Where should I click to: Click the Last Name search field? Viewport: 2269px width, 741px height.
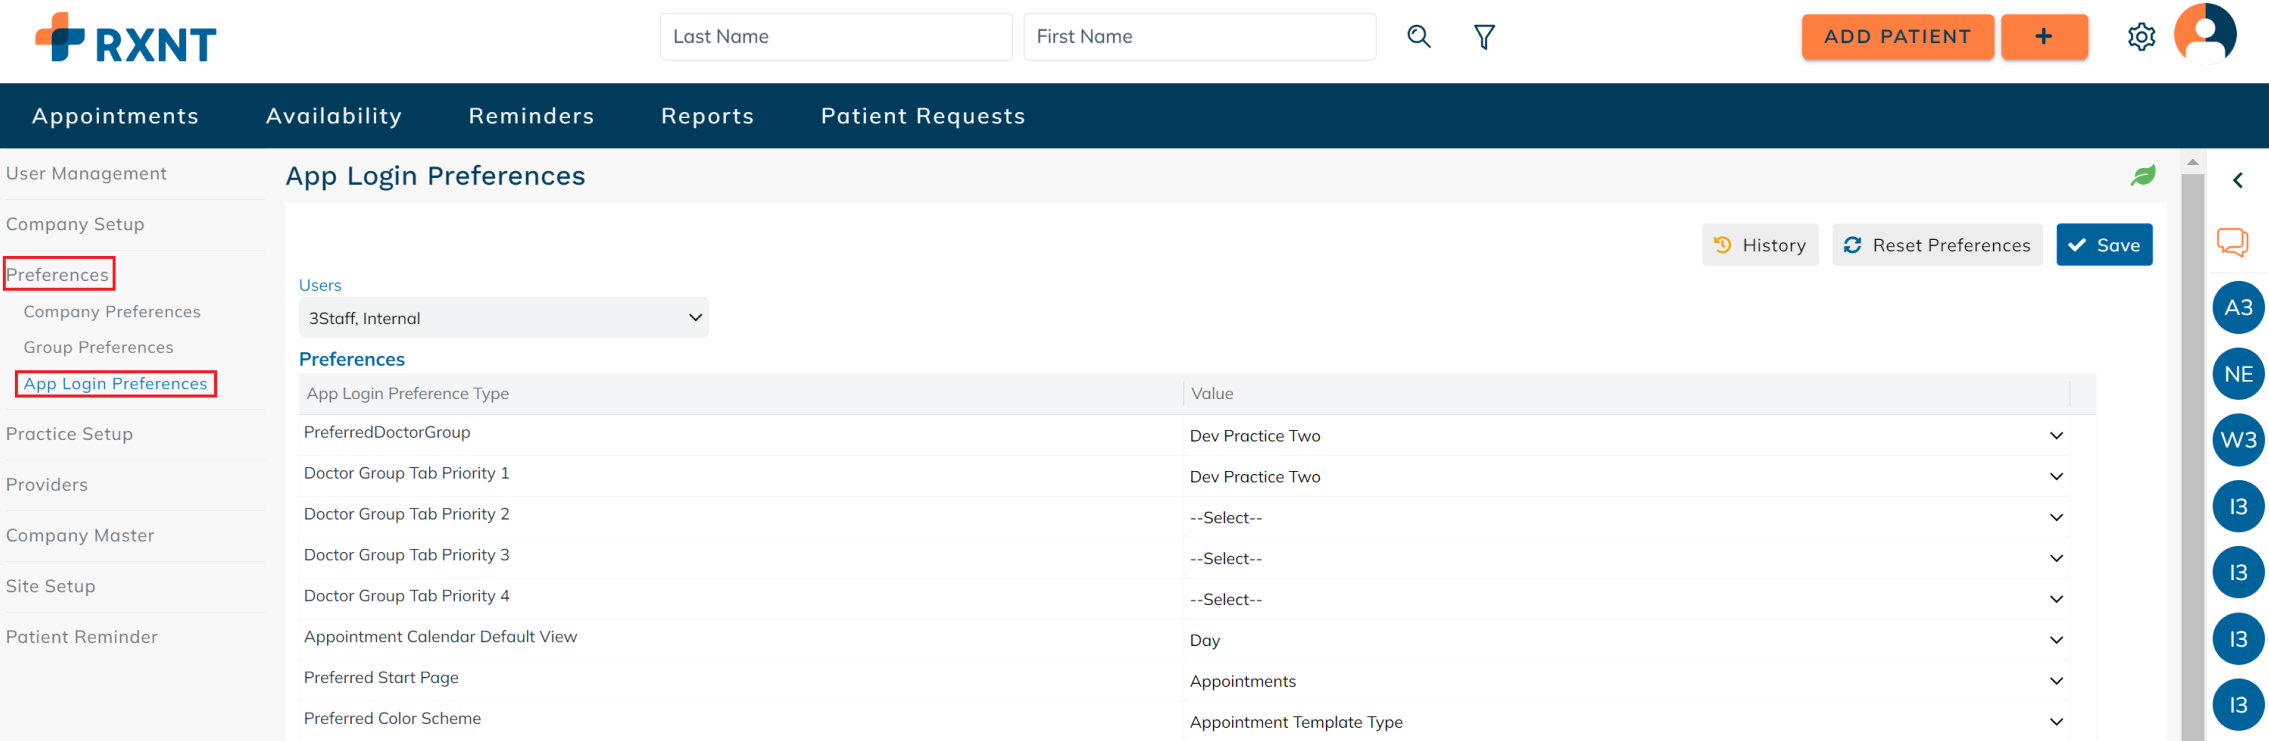[836, 37]
